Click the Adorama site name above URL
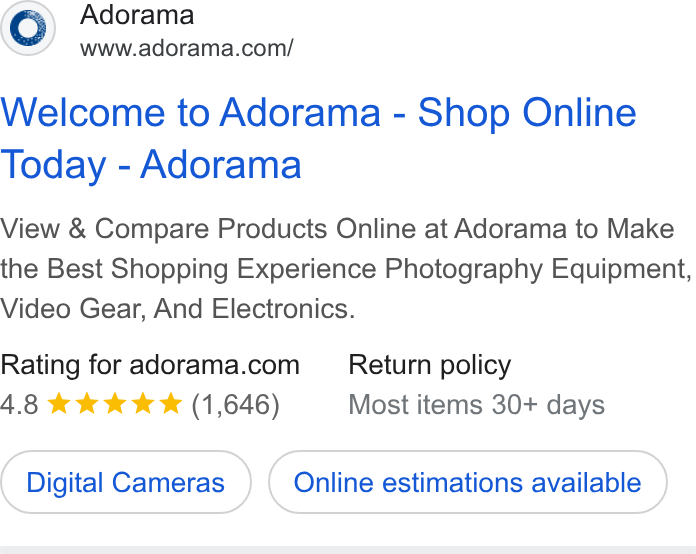This screenshot has width=696, height=554. (137, 15)
